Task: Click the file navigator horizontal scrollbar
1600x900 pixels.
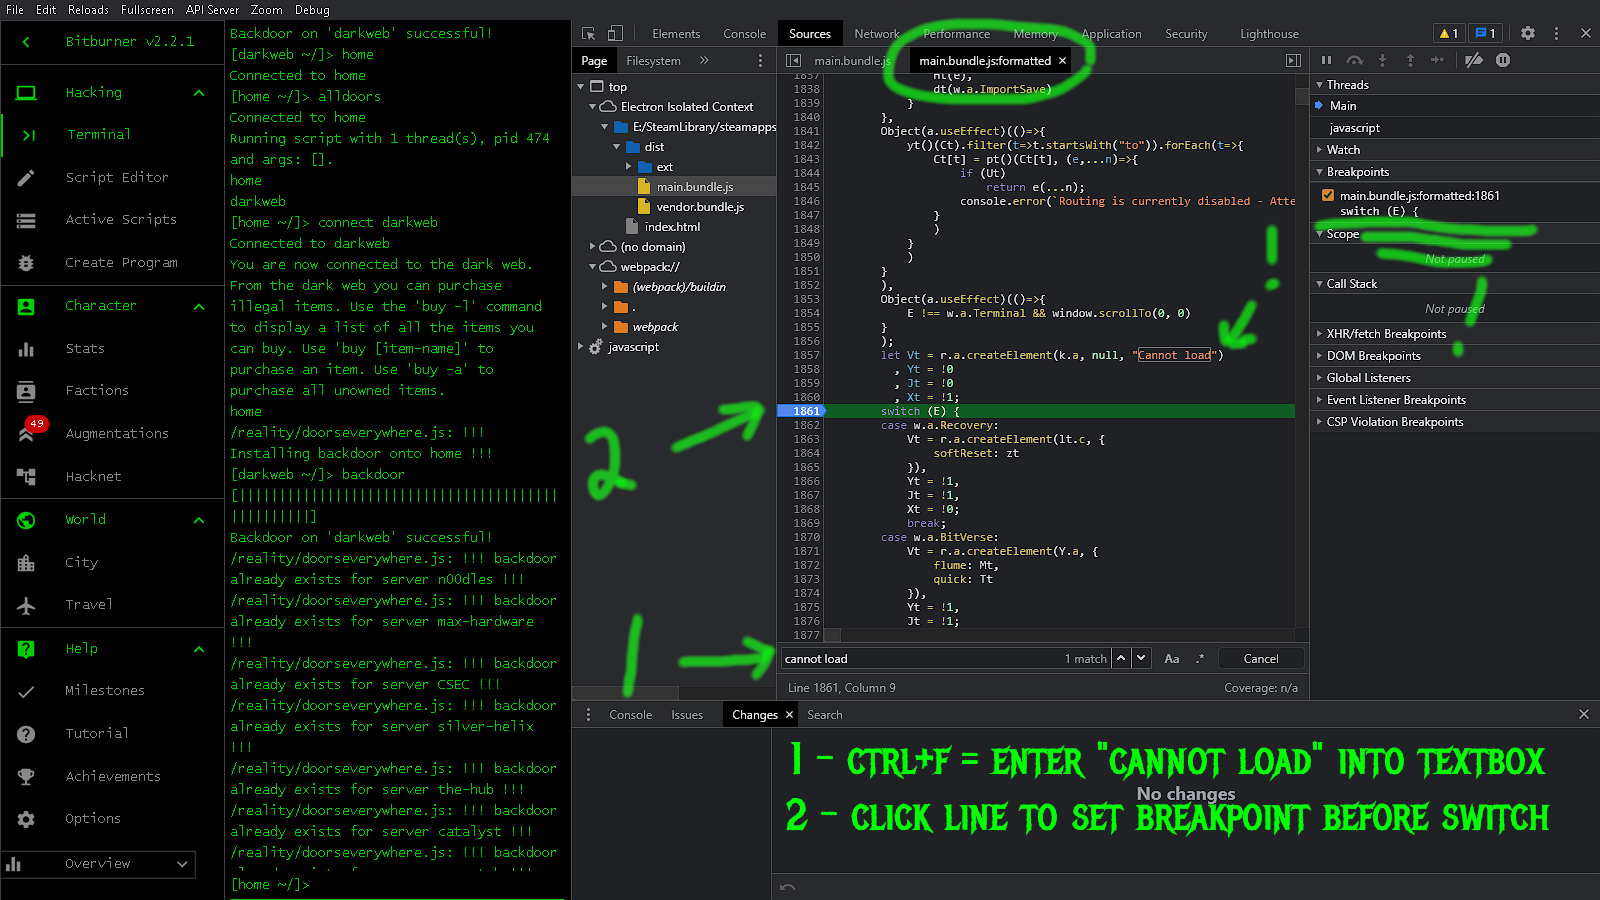Action: tap(625, 693)
